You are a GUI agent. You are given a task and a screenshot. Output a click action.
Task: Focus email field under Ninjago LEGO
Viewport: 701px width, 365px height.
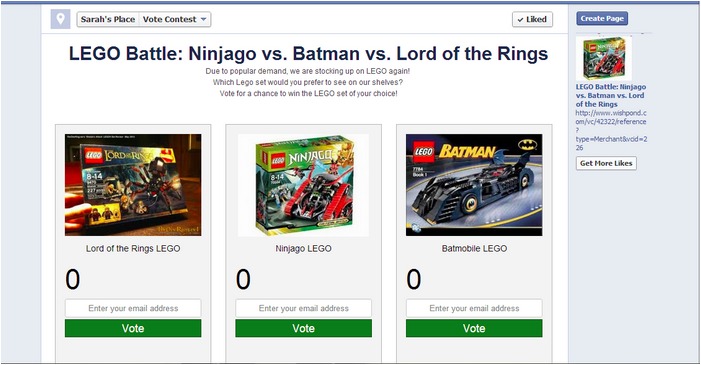304,308
